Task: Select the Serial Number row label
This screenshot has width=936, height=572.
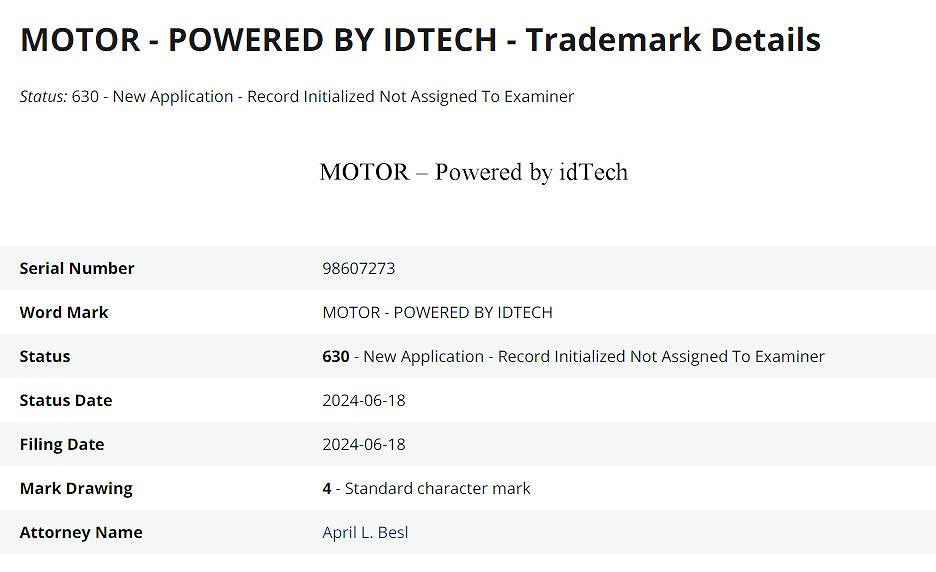Action: point(77,268)
